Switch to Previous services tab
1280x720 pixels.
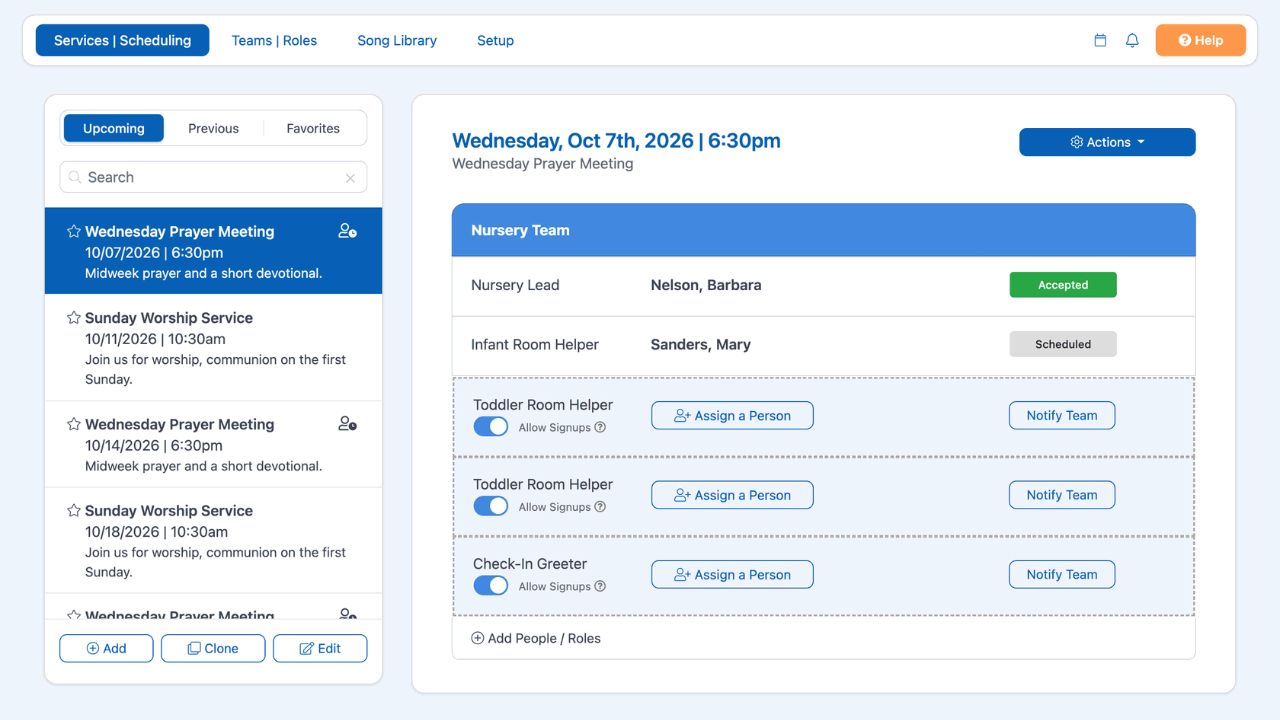point(214,128)
